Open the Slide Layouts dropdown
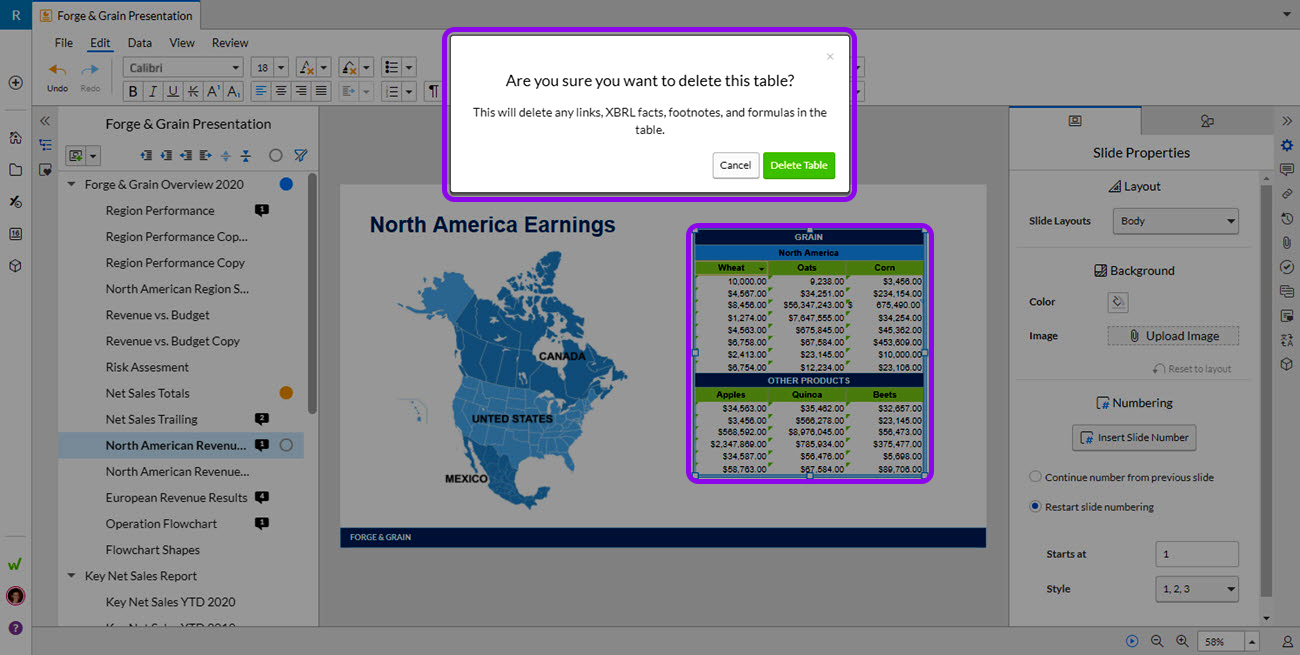The height and width of the screenshot is (655, 1300). pyautogui.click(x=1175, y=221)
